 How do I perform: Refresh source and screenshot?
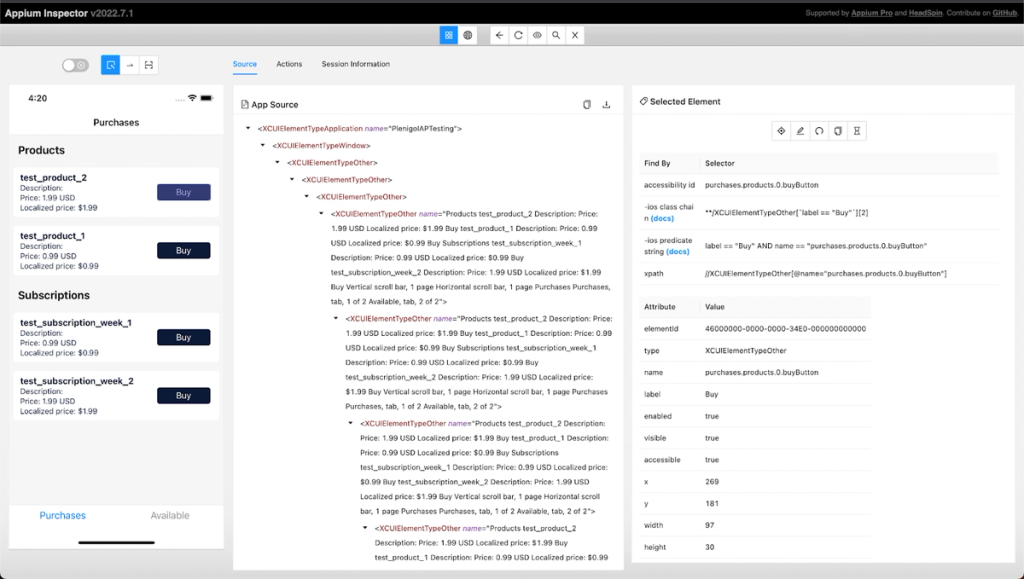(x=518, y=35)
